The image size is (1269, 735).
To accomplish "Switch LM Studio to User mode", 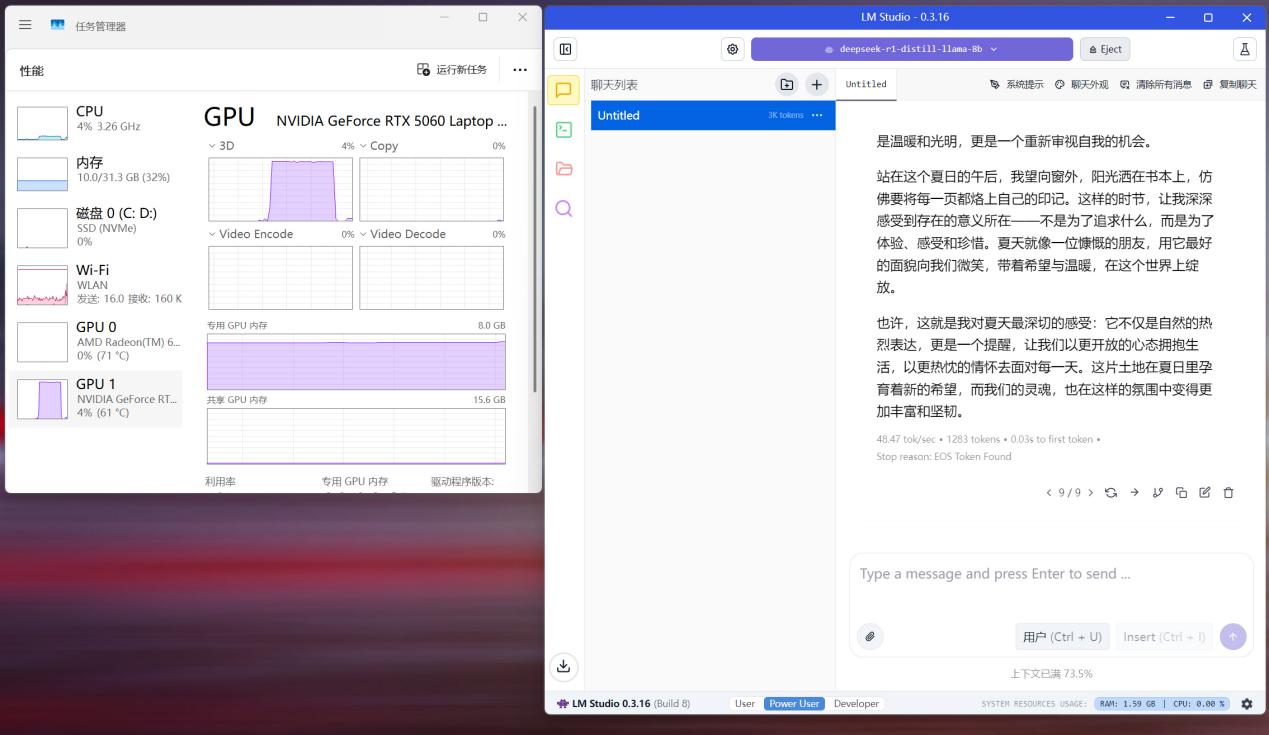I will click(x=744, y=703).
